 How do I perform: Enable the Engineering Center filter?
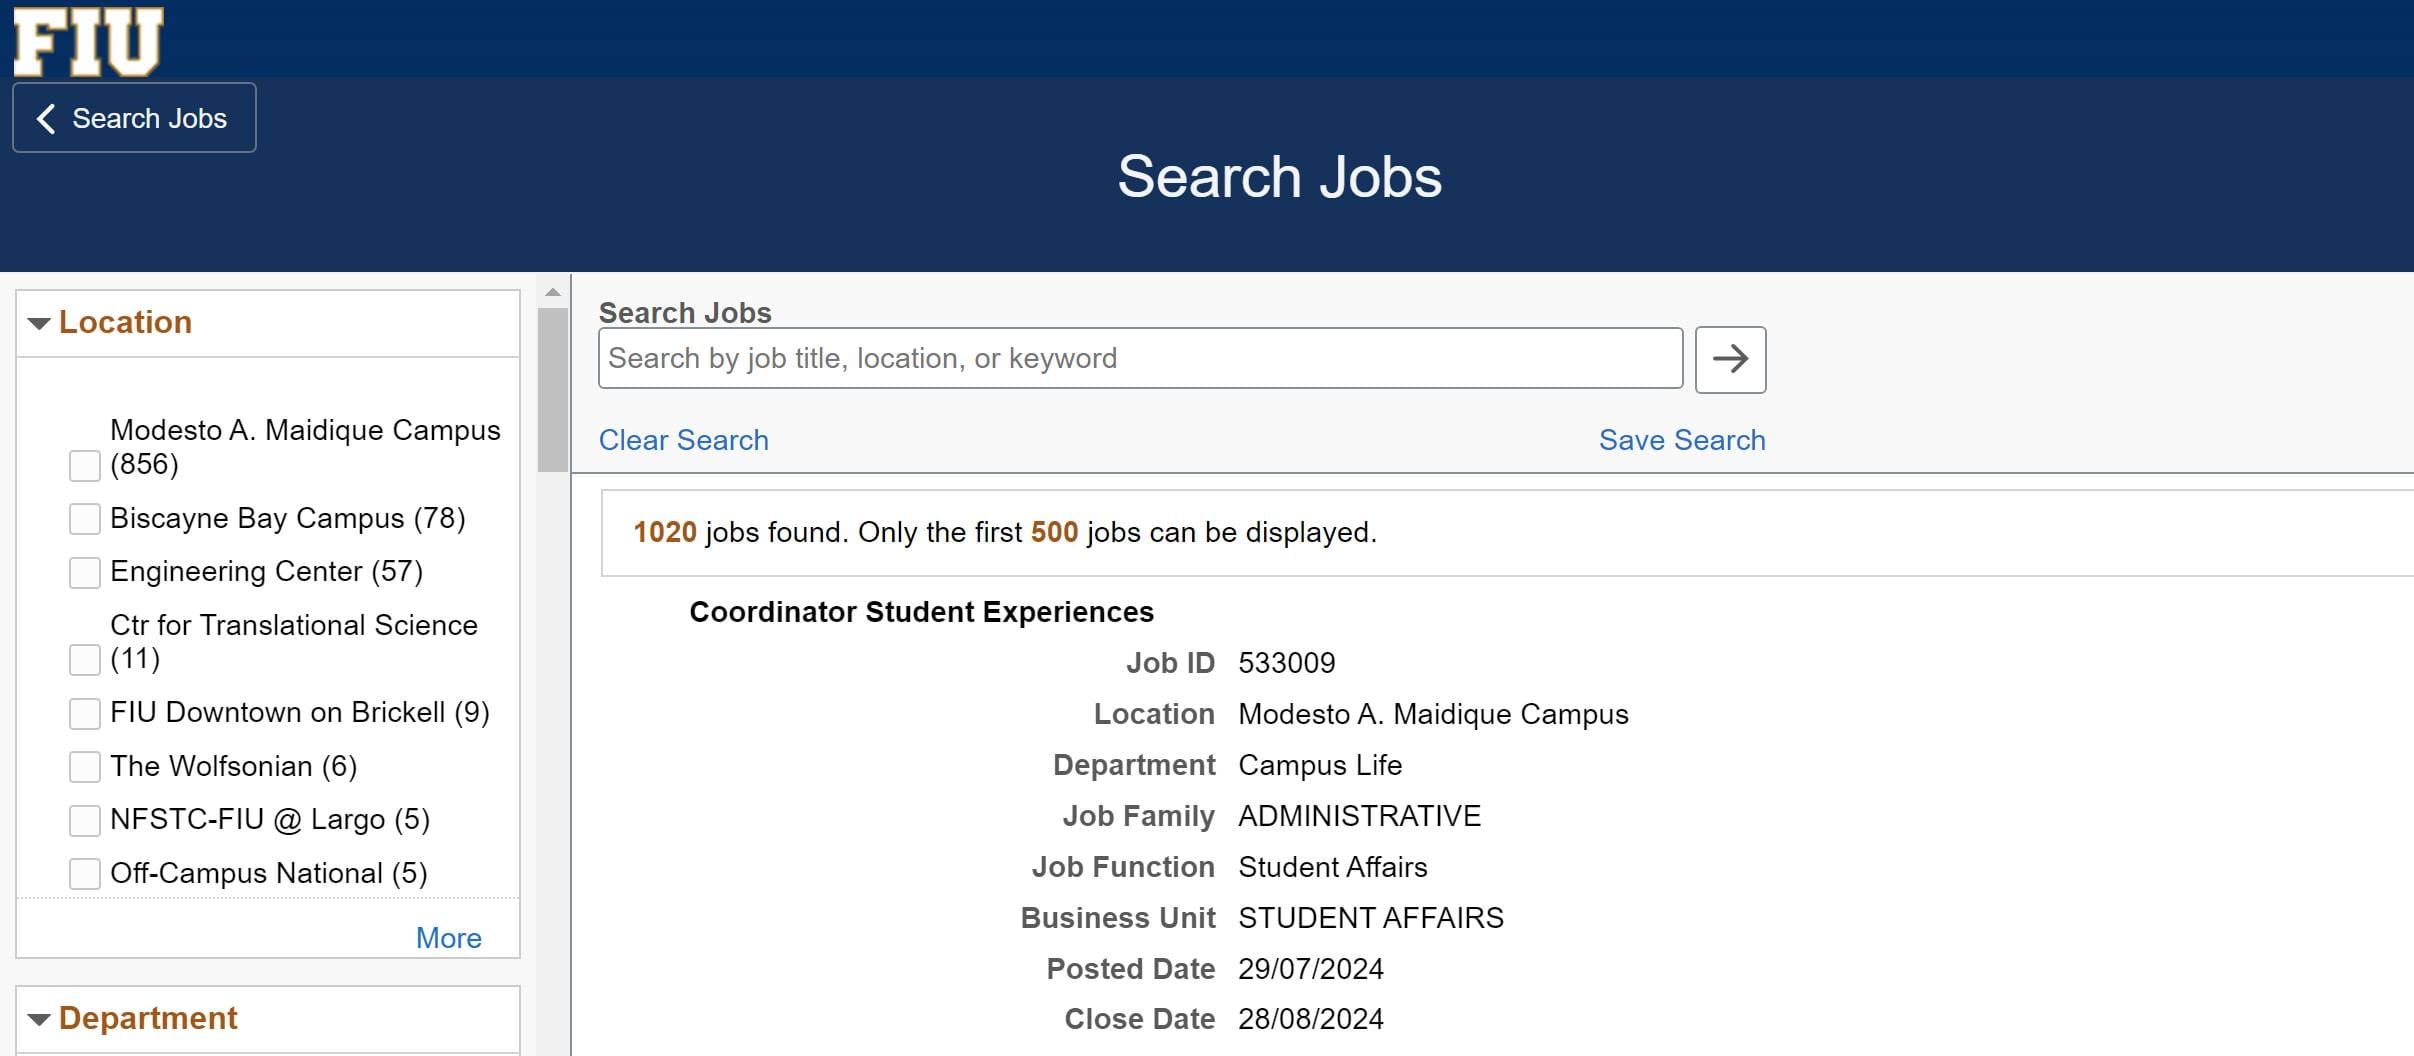(x=85, y=572)
